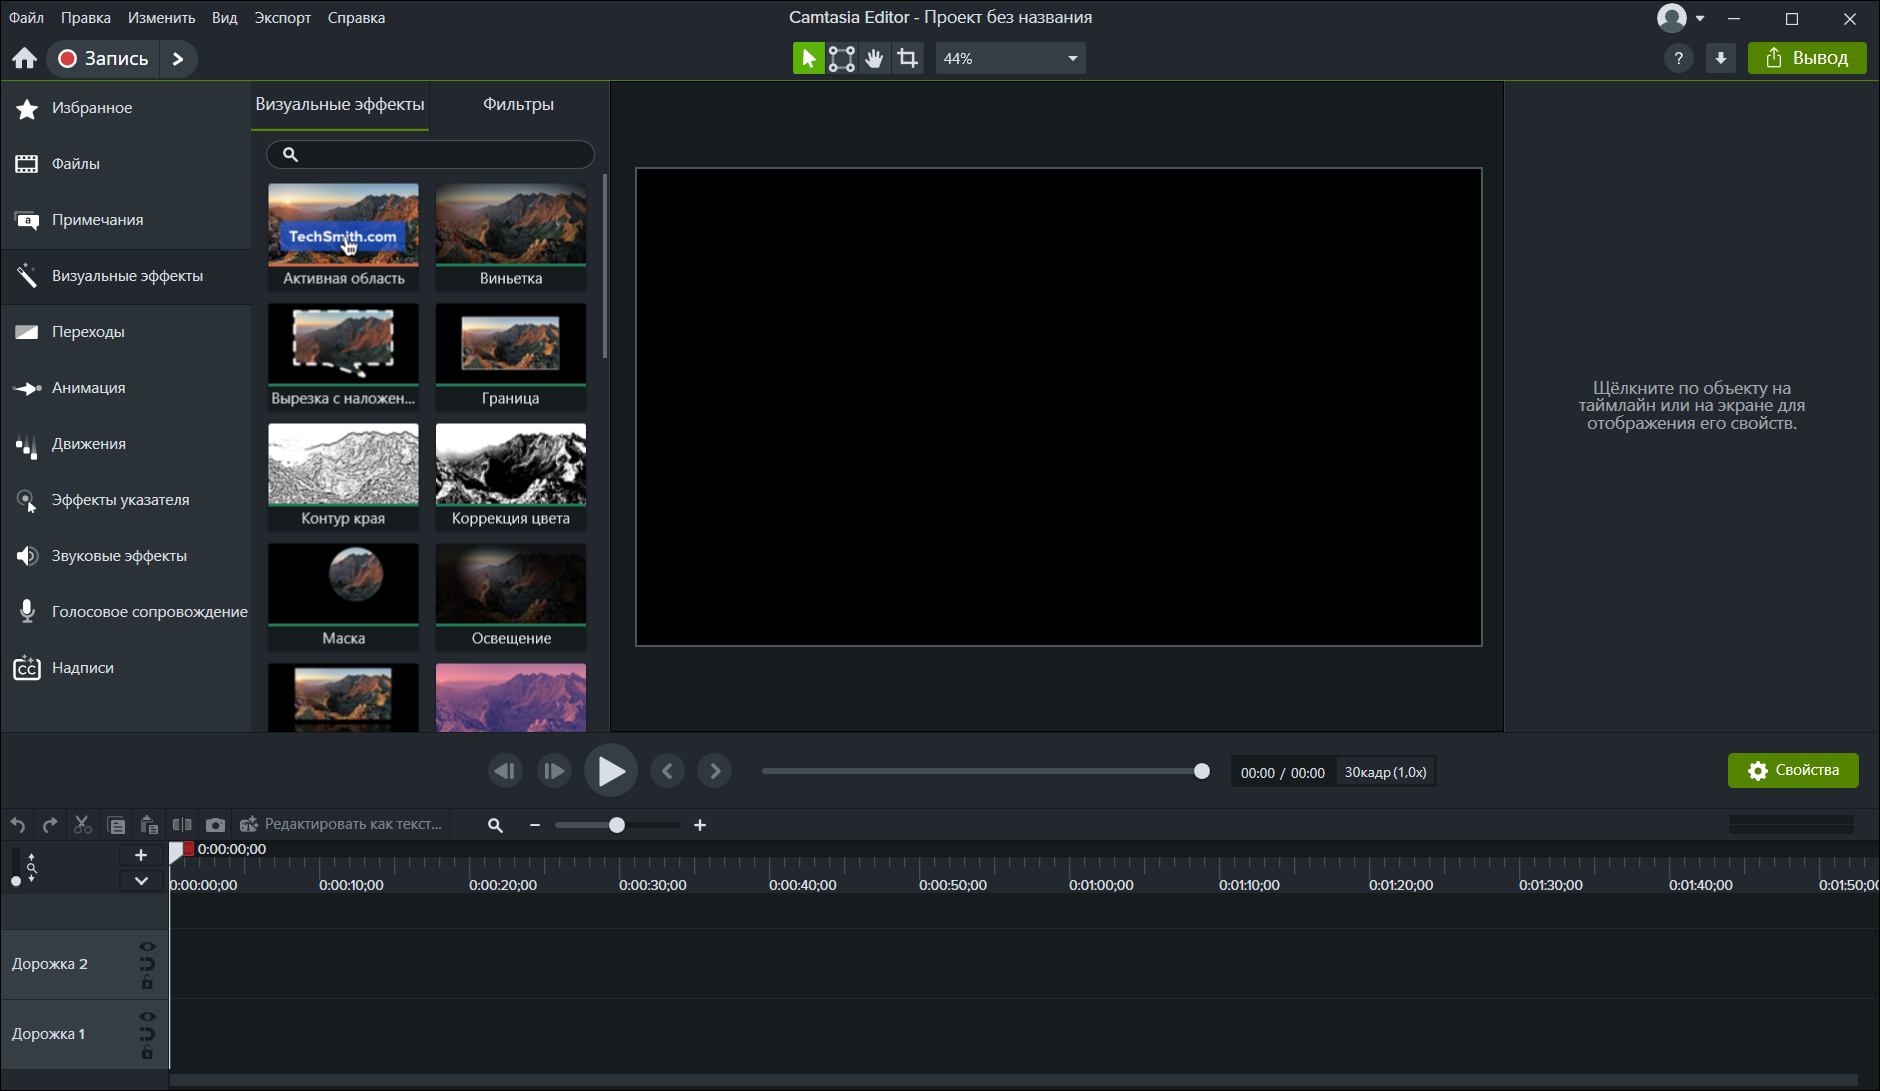Select the Виньетка effect thumbnail
The image size is (1880, 1091).
point(511,236)
